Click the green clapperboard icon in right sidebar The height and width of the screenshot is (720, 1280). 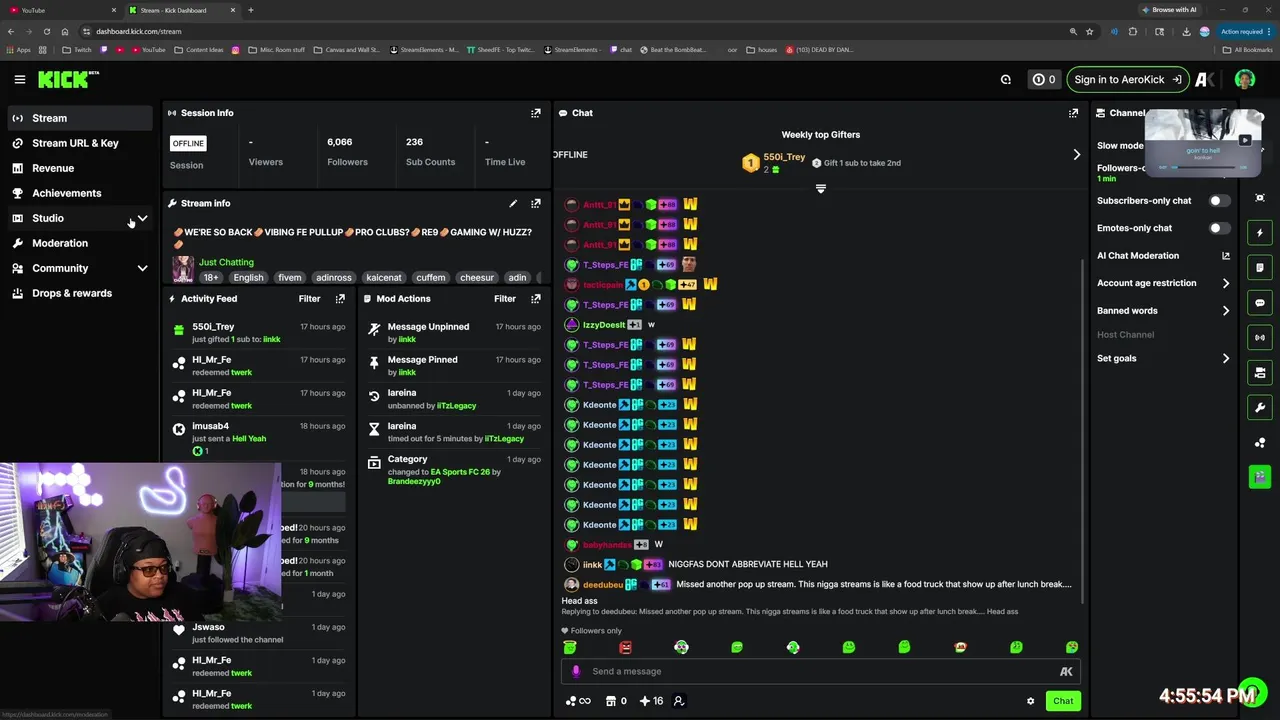tap(1260, 477)
